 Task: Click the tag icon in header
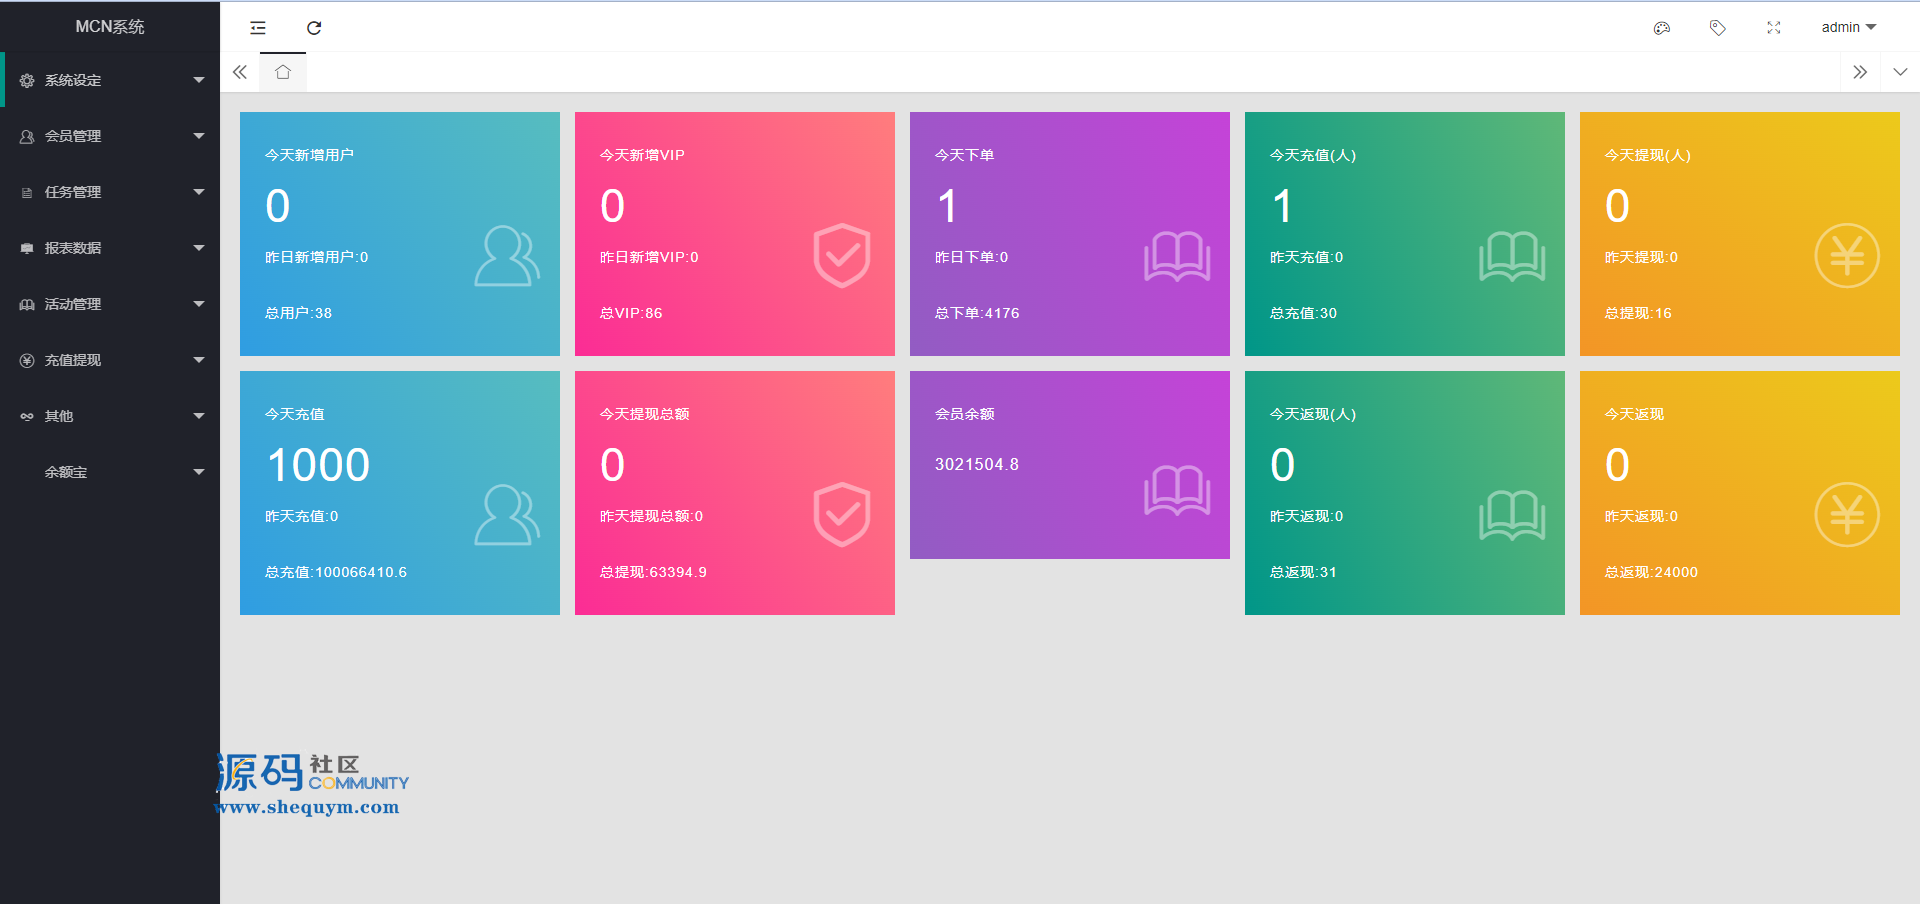[x=1718, y=28]
